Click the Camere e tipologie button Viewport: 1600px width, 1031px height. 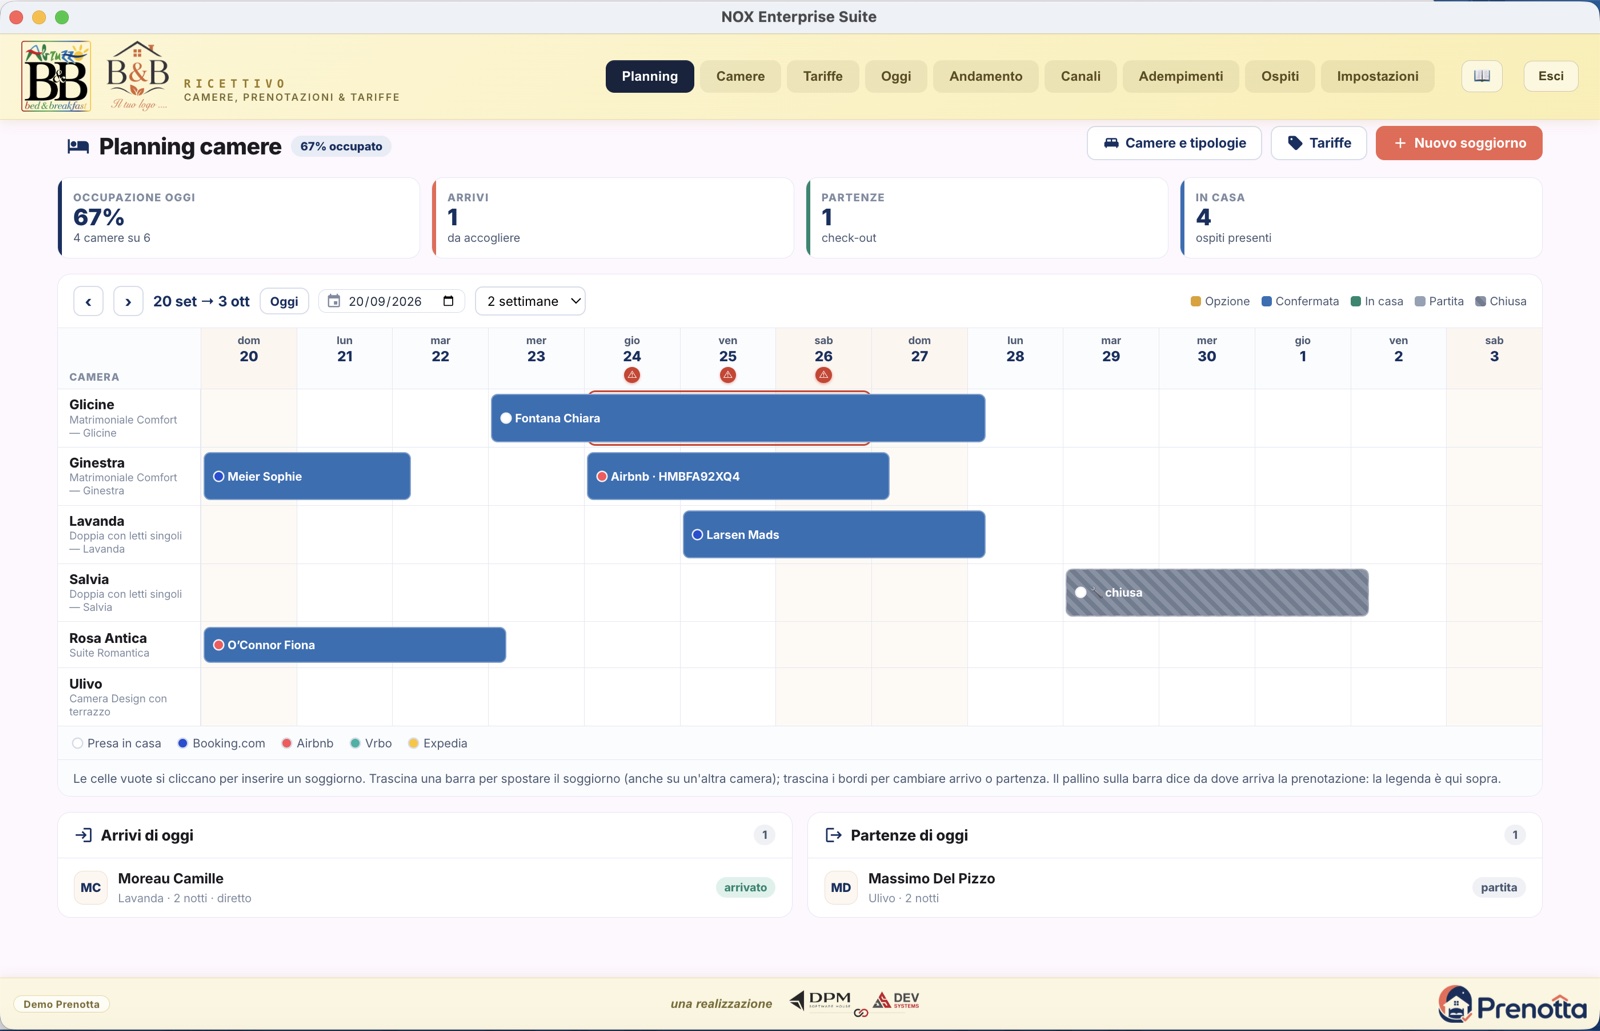click(1174, 143)
